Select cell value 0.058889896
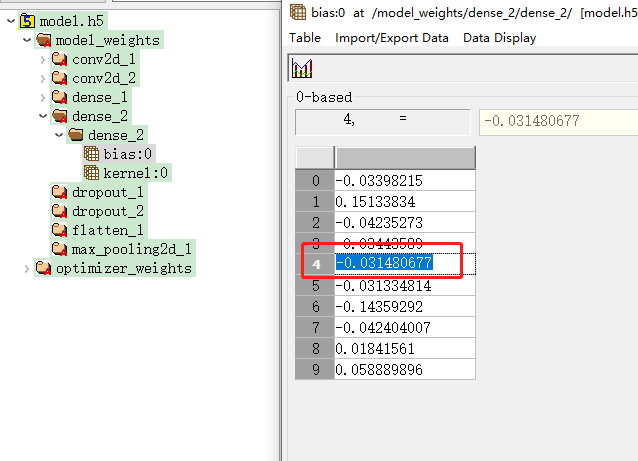The width and height of the screenshot is (638, 461). 405,369
